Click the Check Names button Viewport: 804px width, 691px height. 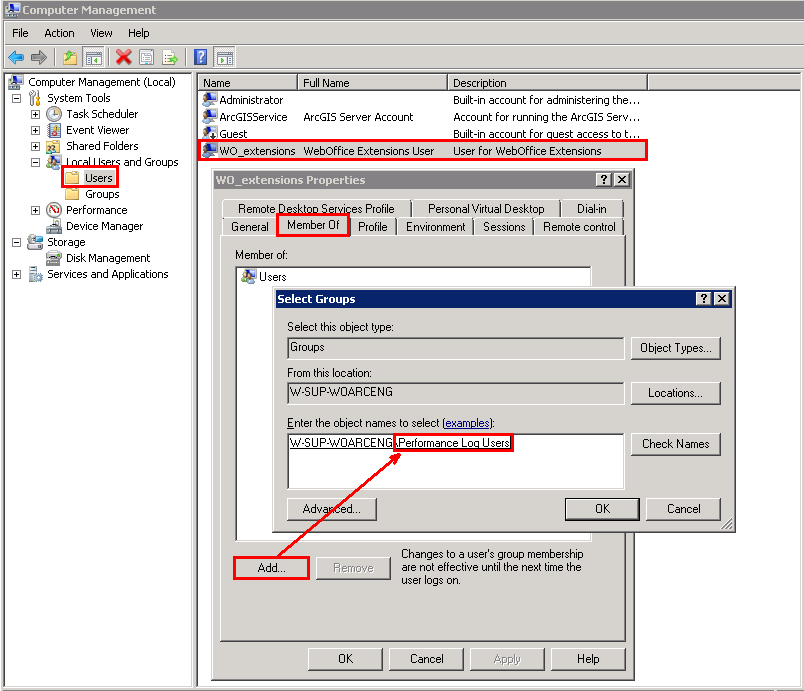676,444
